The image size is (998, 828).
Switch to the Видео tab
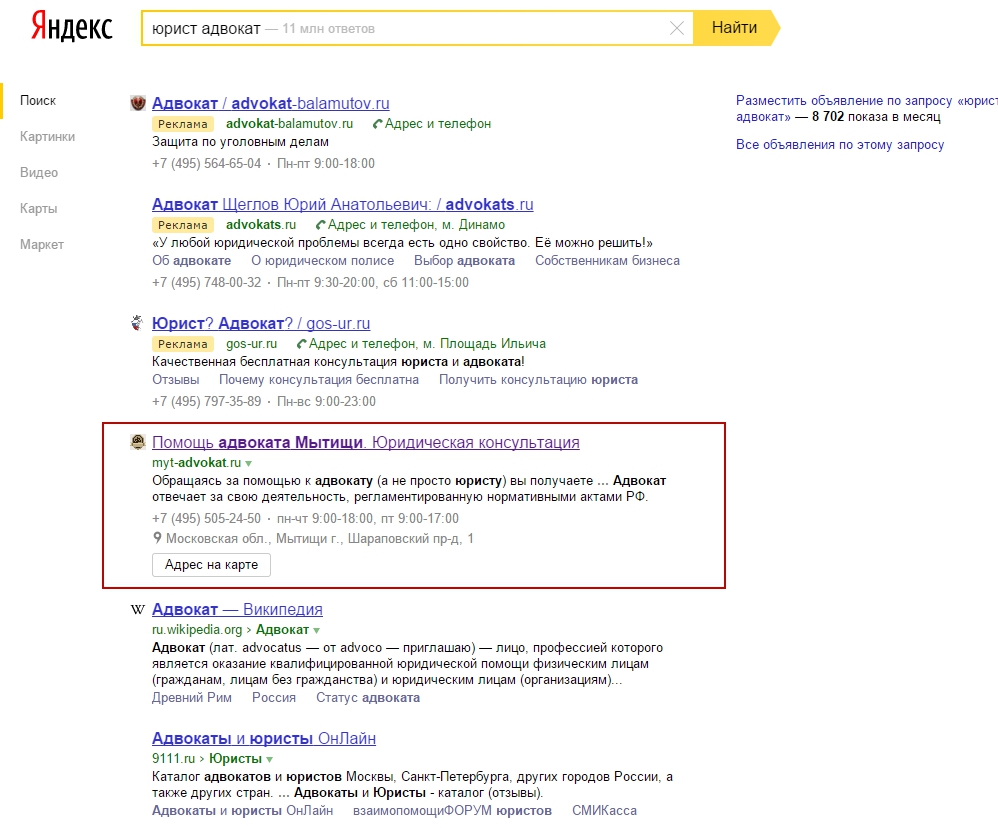[x=39, y=172]
